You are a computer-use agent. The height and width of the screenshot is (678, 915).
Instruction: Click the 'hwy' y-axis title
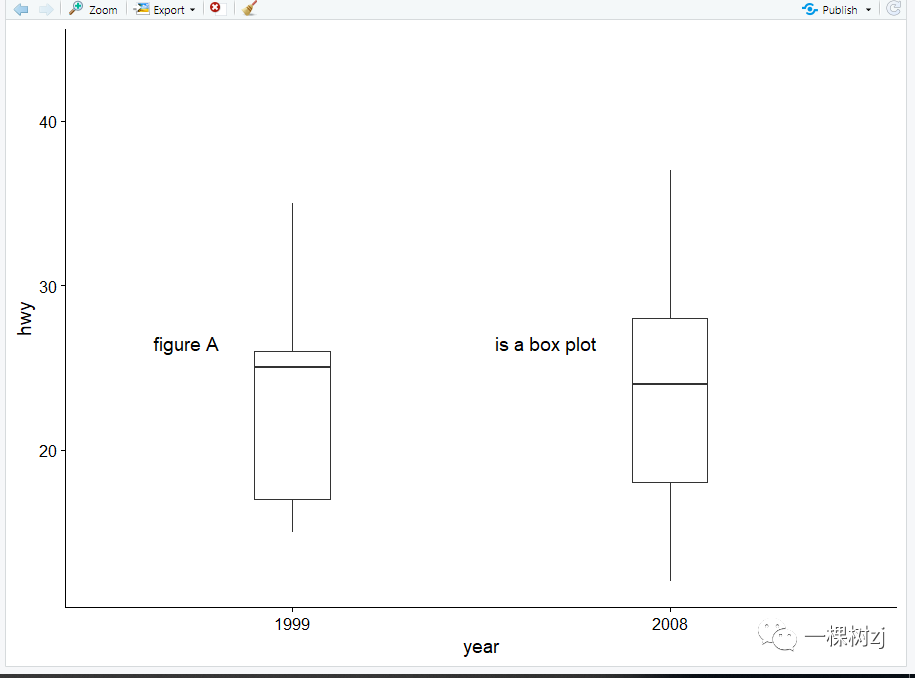coord(25,318)
